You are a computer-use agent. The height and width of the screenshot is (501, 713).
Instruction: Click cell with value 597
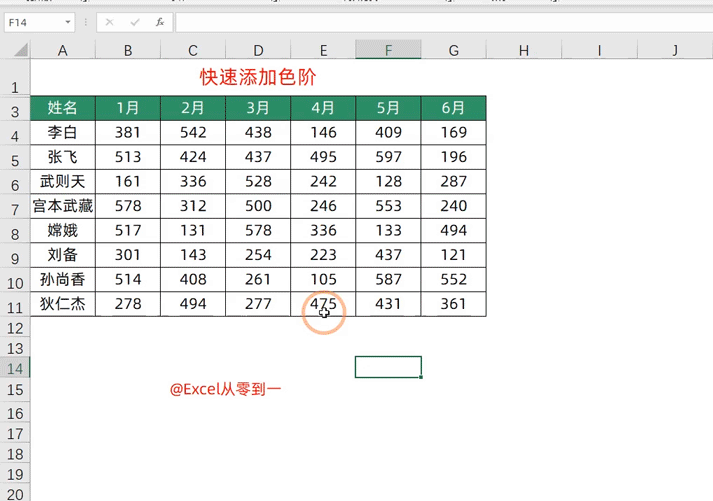click(x=388, y=157)
